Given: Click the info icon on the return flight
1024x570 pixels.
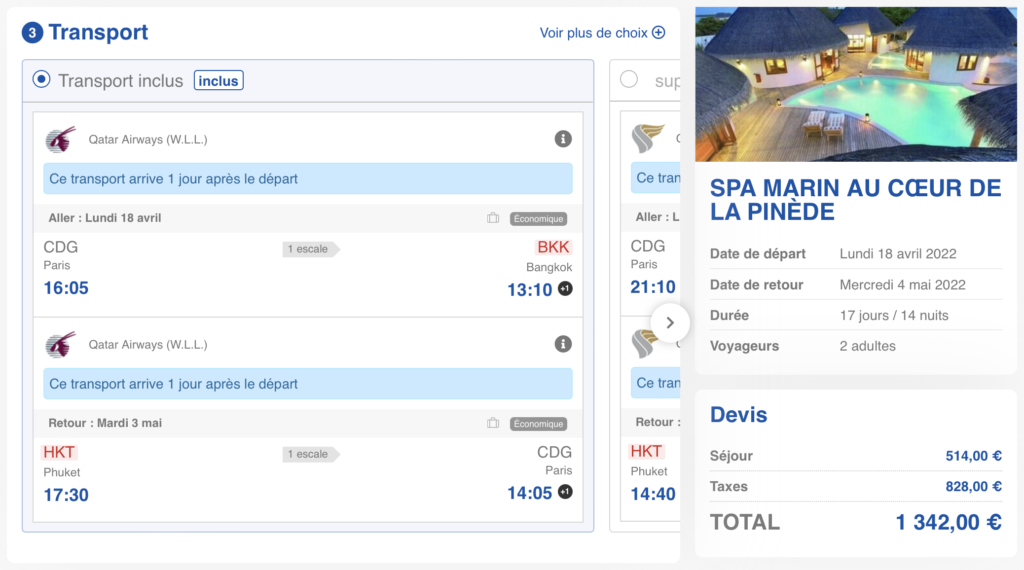Looking at the screenshot, I should tap(563, 344).
